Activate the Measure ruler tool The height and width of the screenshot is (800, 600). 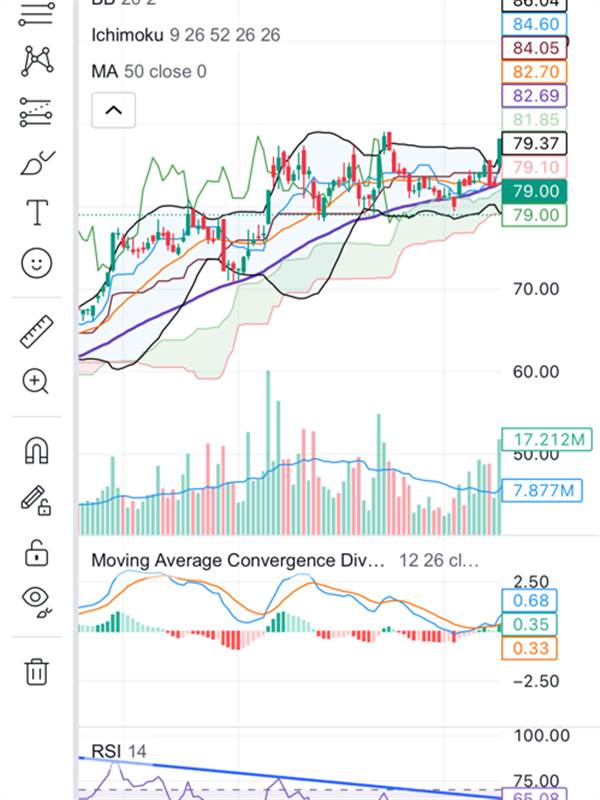tap(37, 332)
